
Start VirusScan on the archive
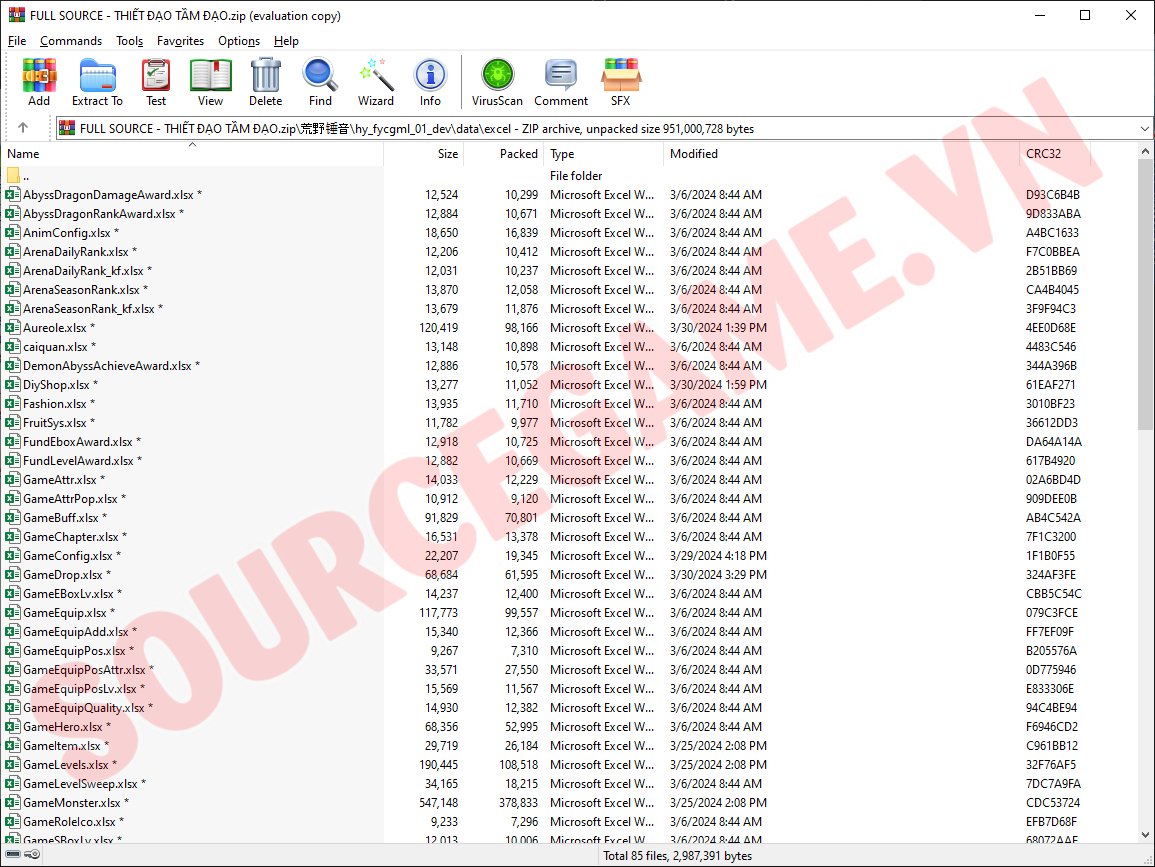point(497,81)
